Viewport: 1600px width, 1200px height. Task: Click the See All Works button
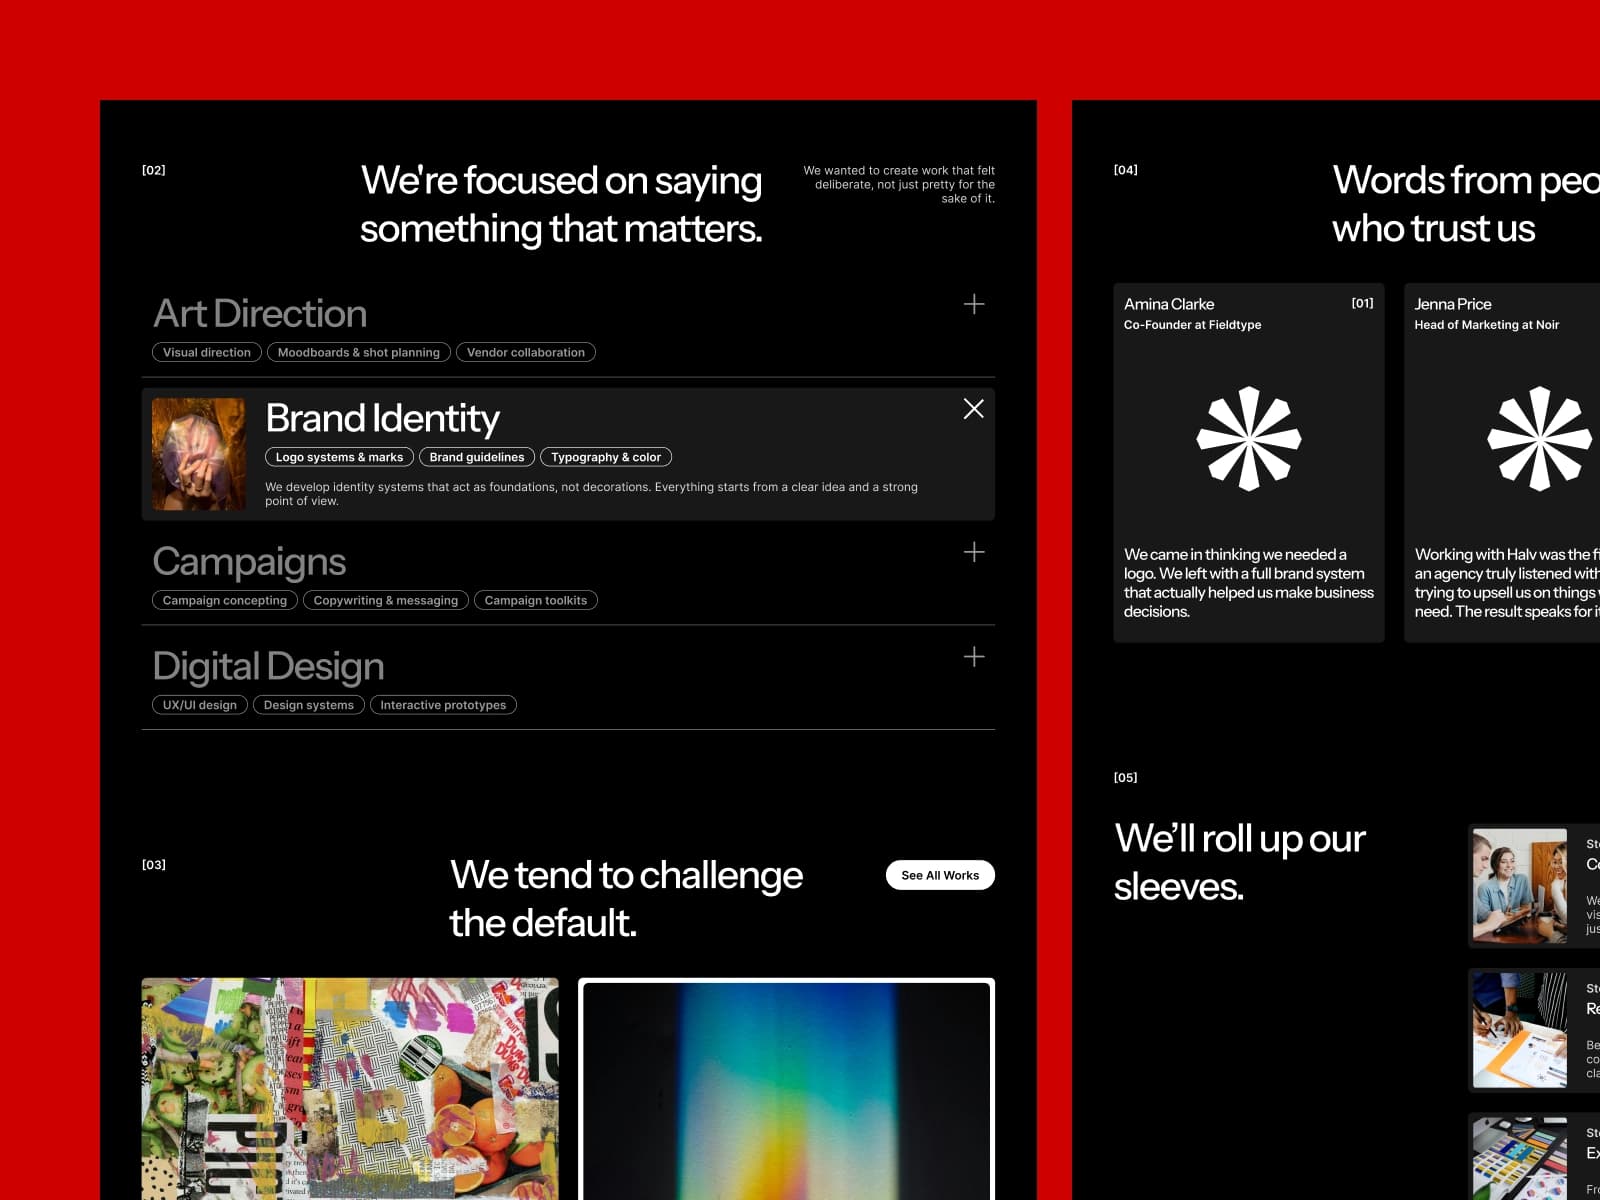[x=940, y=875]
